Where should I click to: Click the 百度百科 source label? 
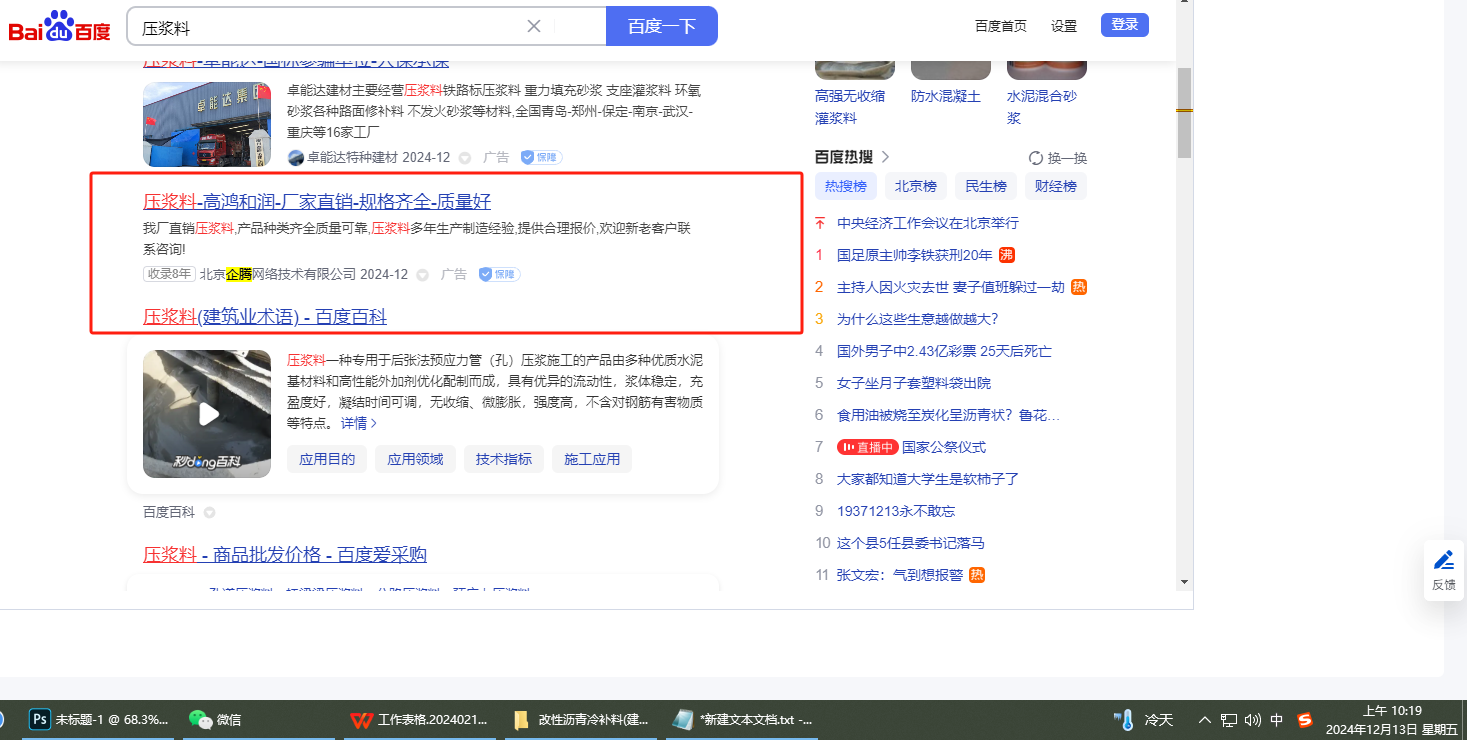169,512
